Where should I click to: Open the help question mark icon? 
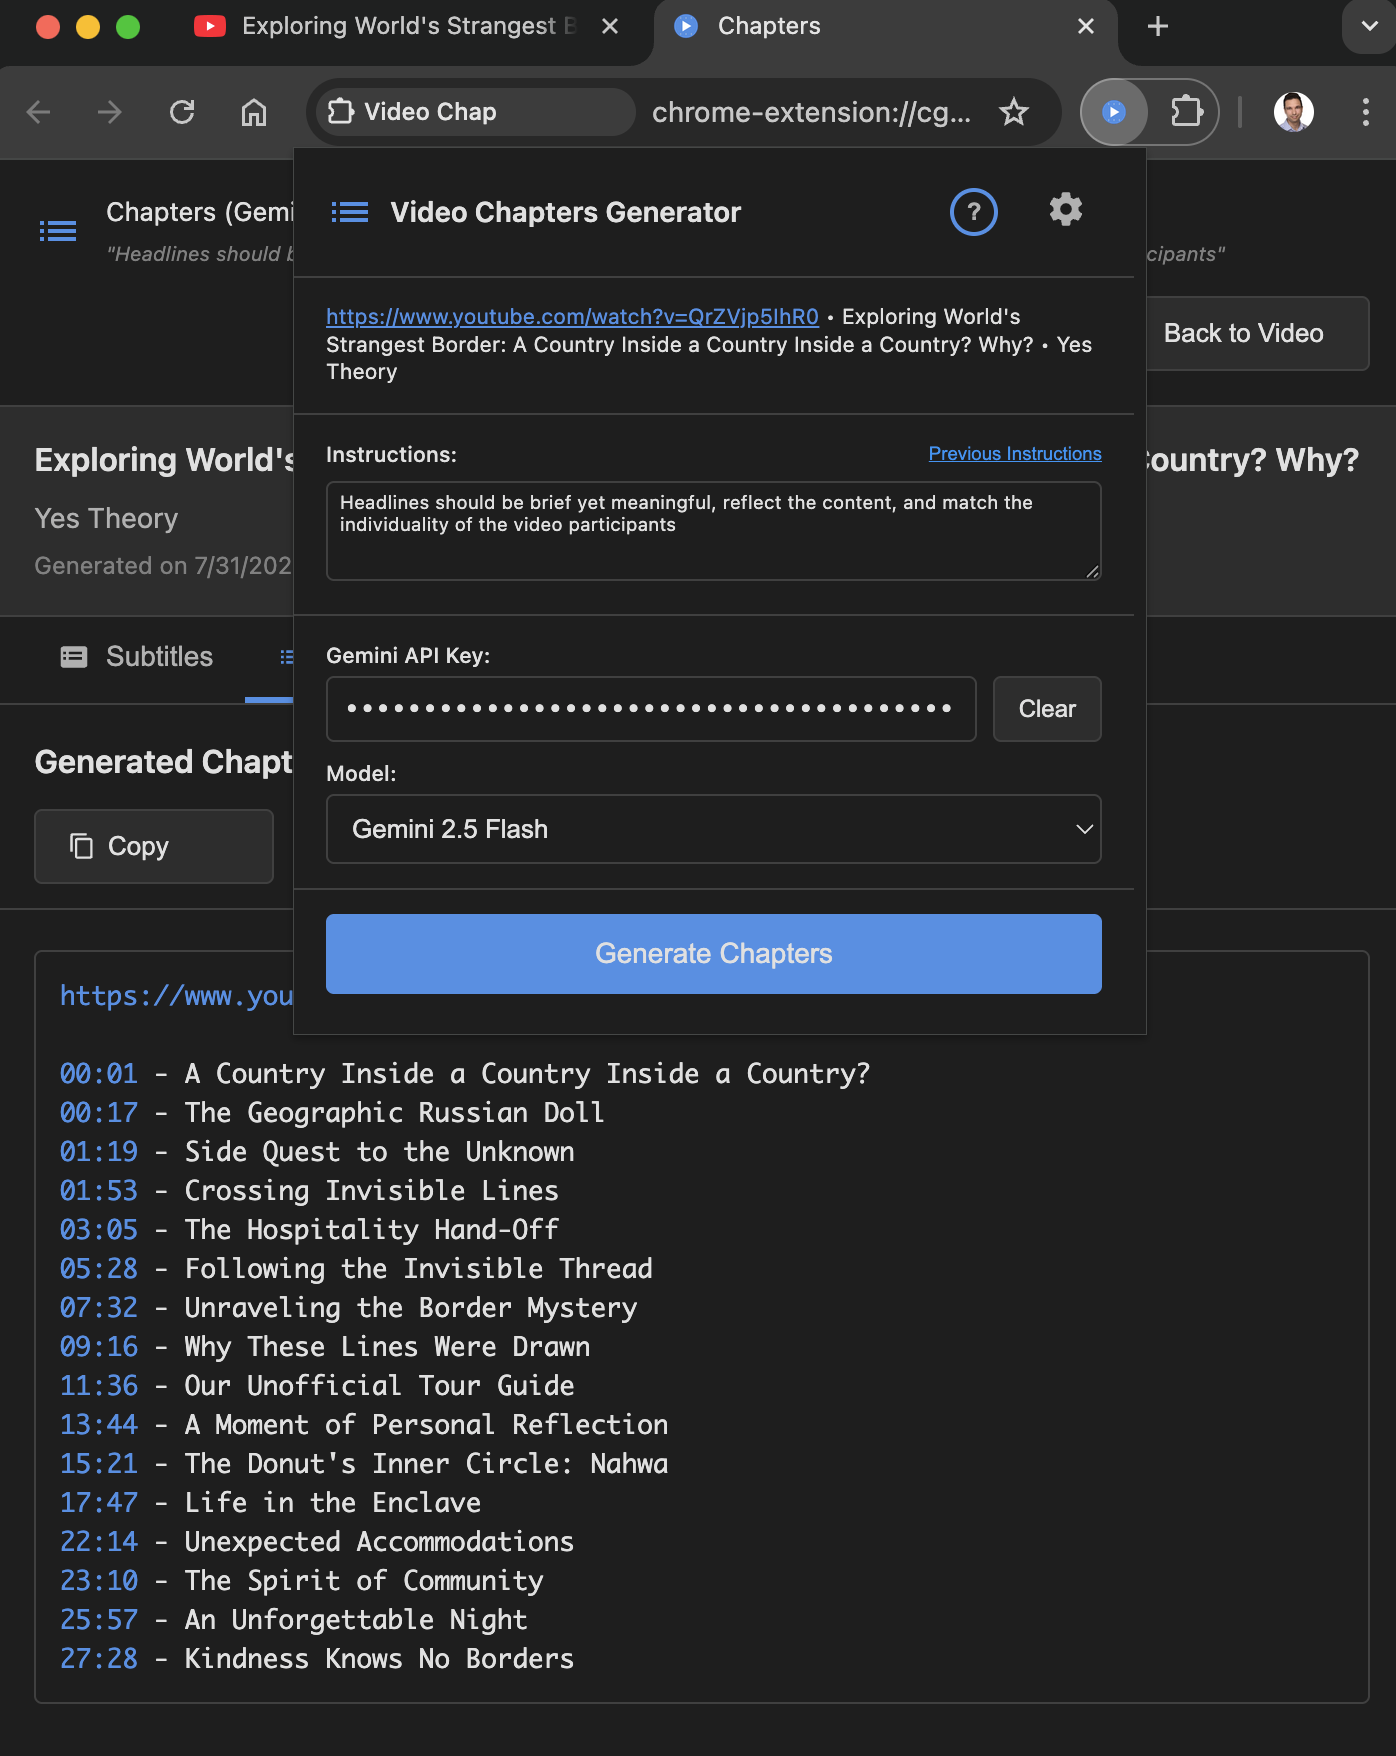pos(973,212)
